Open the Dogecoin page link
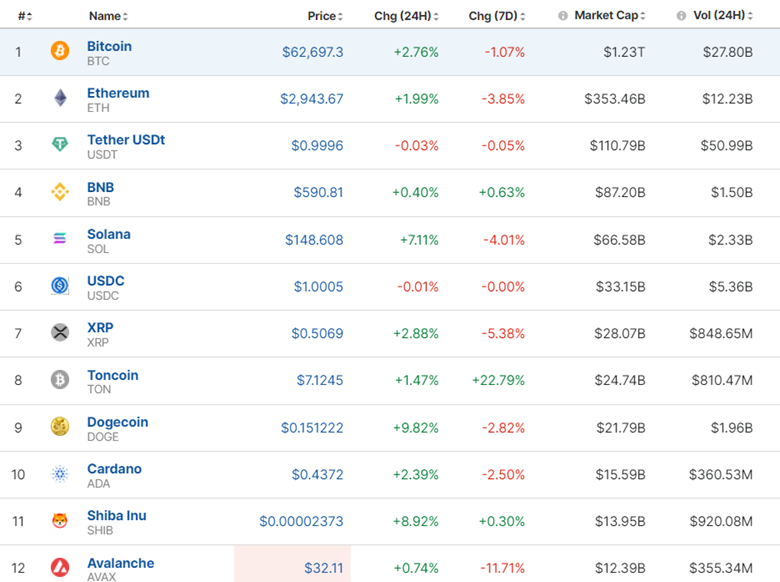Viewport: 780px width, 582px height. click(x=117, y=422)
